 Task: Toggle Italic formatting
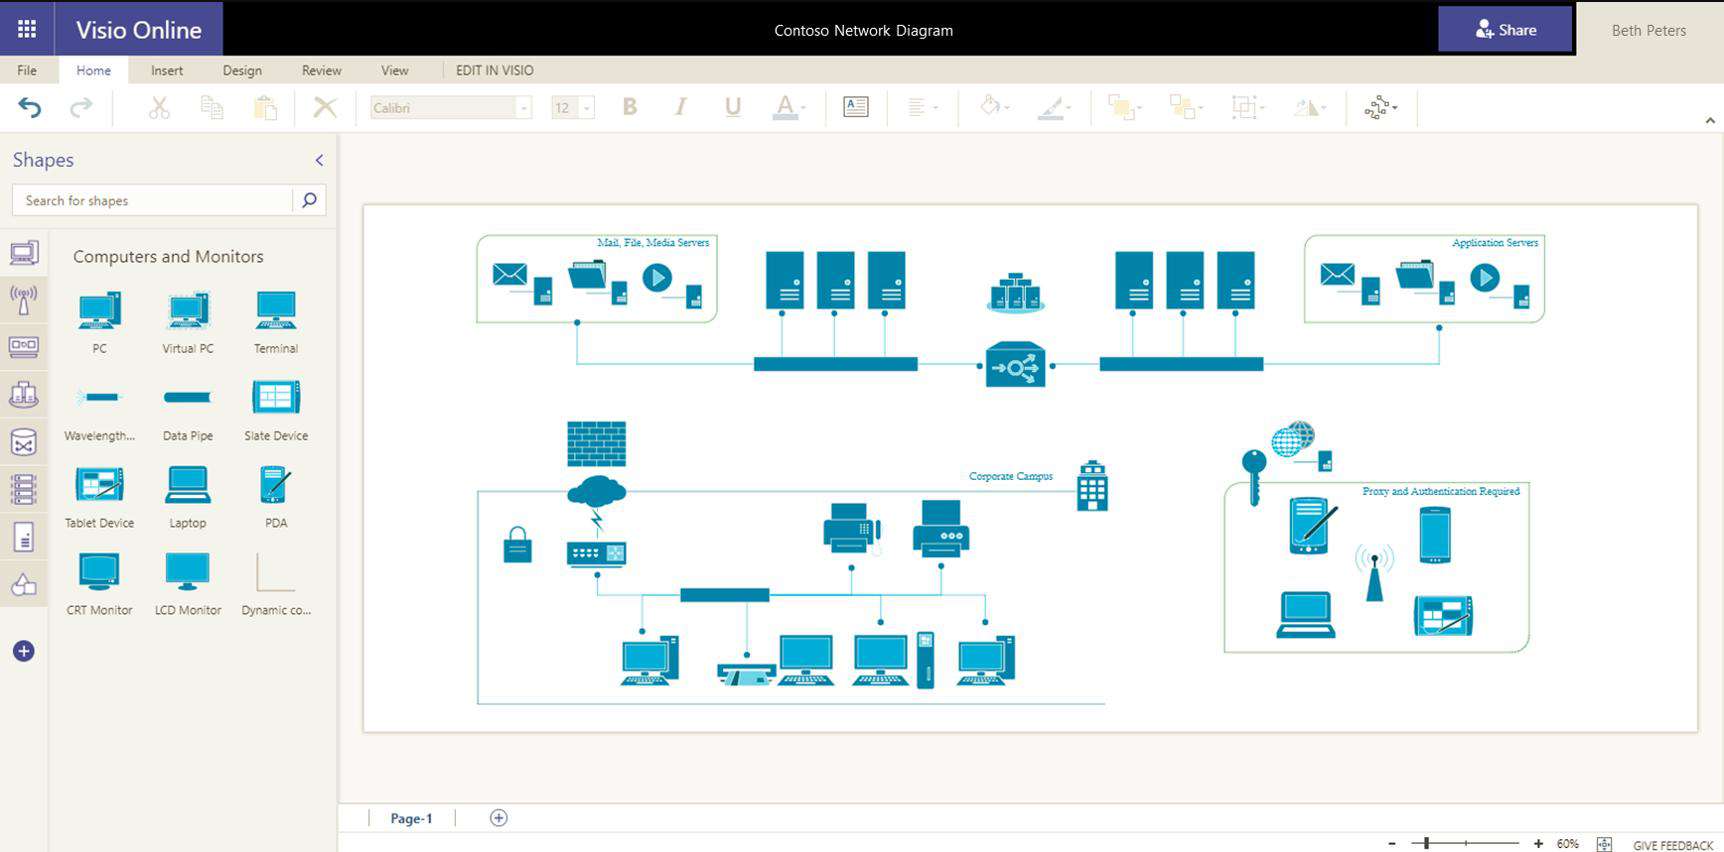[681, 107]
